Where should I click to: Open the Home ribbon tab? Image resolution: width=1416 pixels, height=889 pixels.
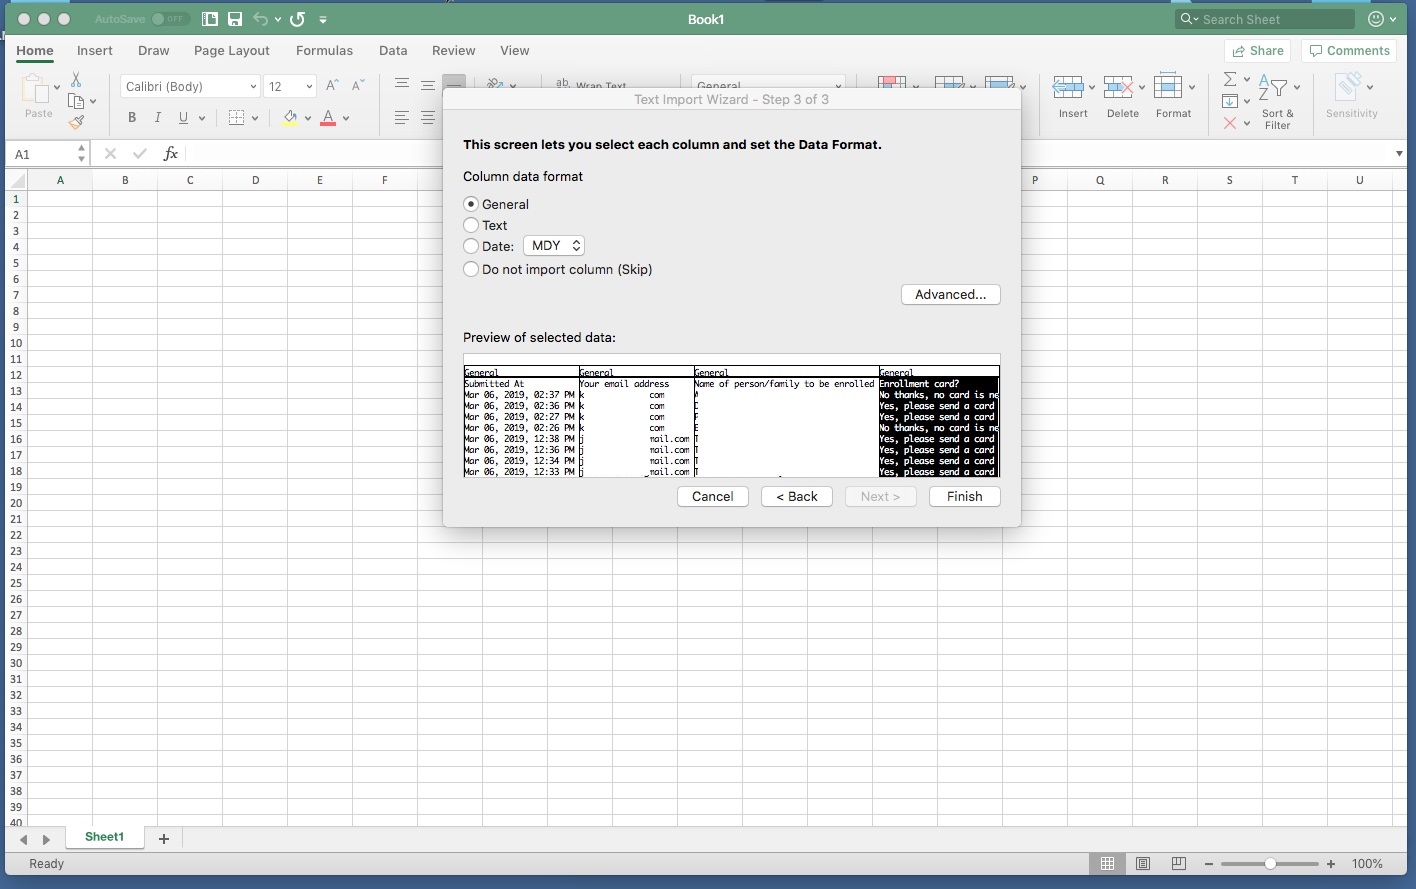[35, 51]
